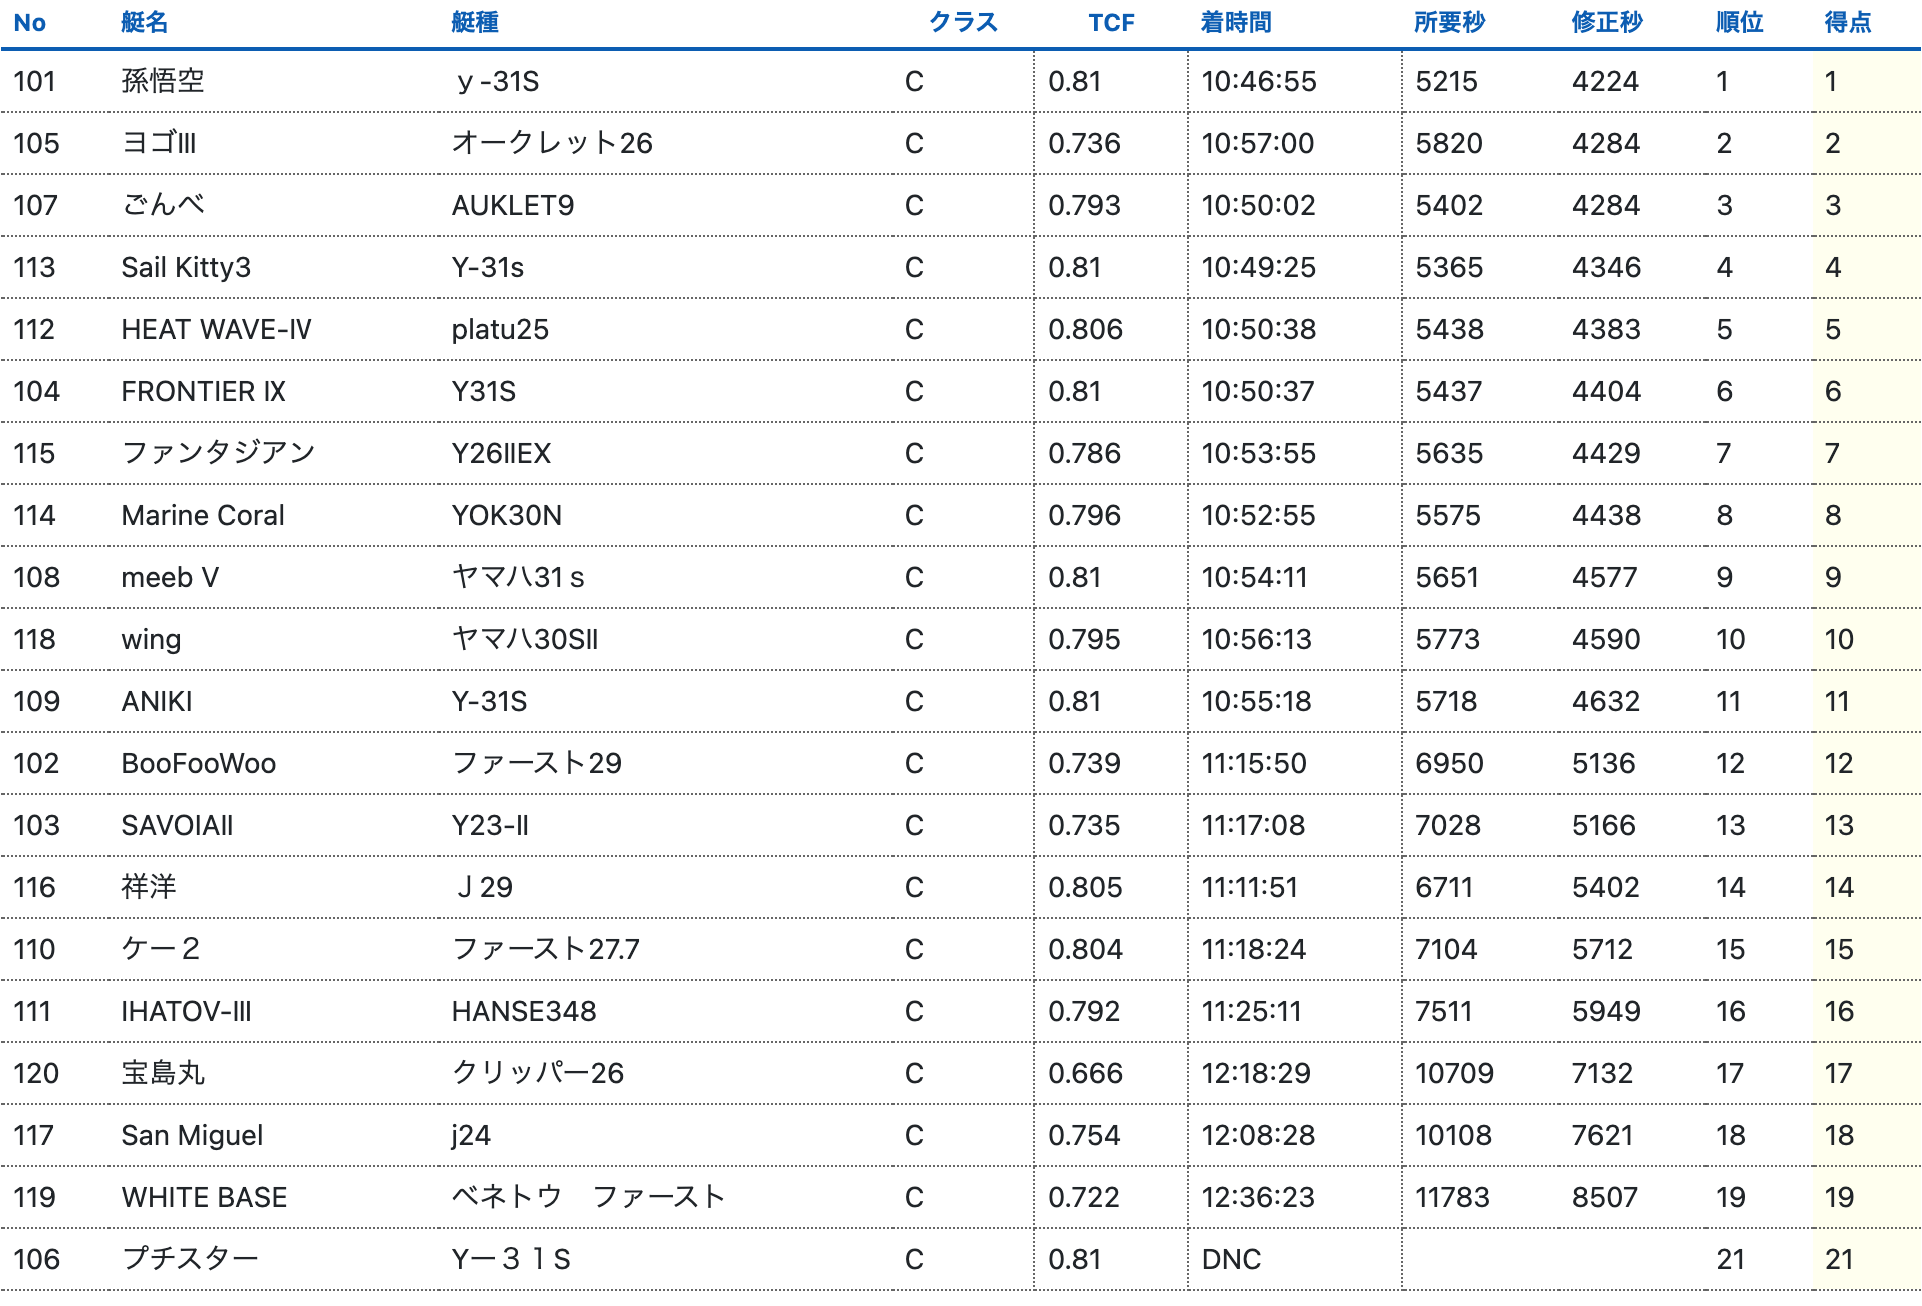Click the 順位 column header
This screenshot has width=1922, height=1306.
[1739, 23]
